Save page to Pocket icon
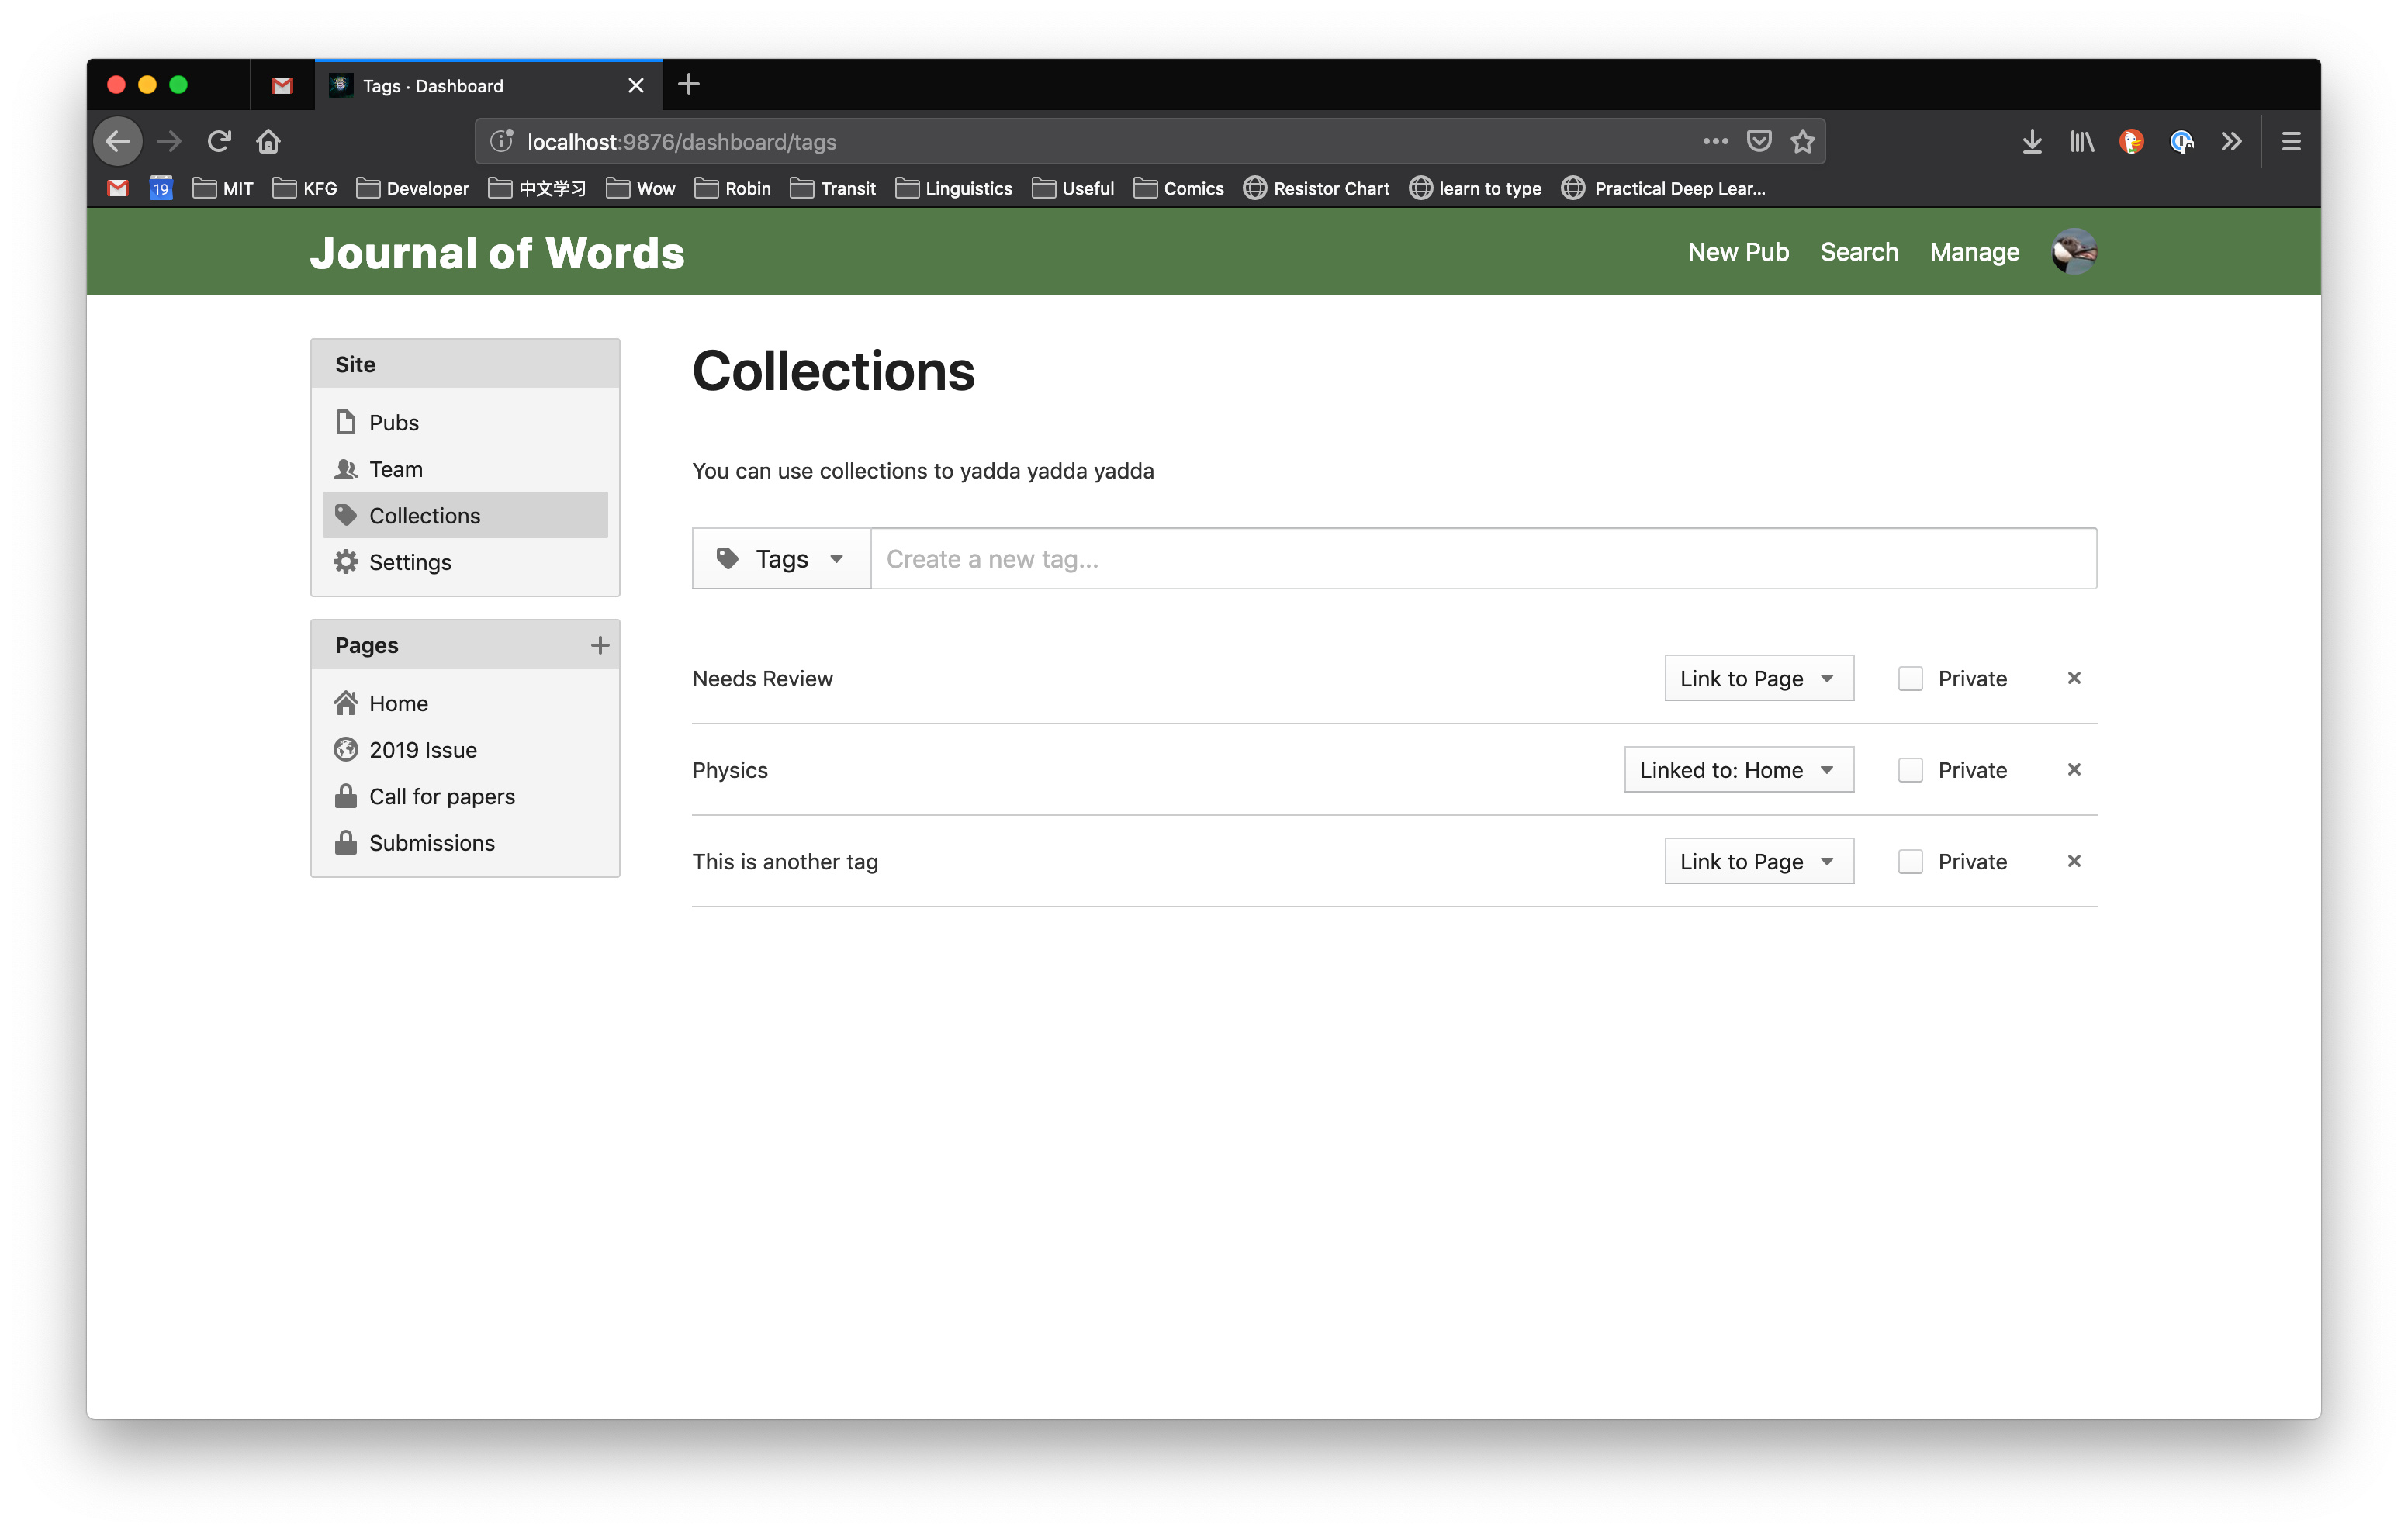 click(x=1759, y=141)
